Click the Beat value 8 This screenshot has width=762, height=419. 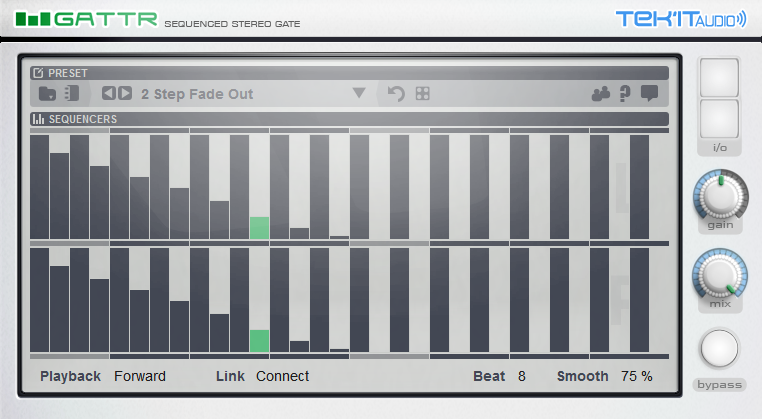click(521, 376)
